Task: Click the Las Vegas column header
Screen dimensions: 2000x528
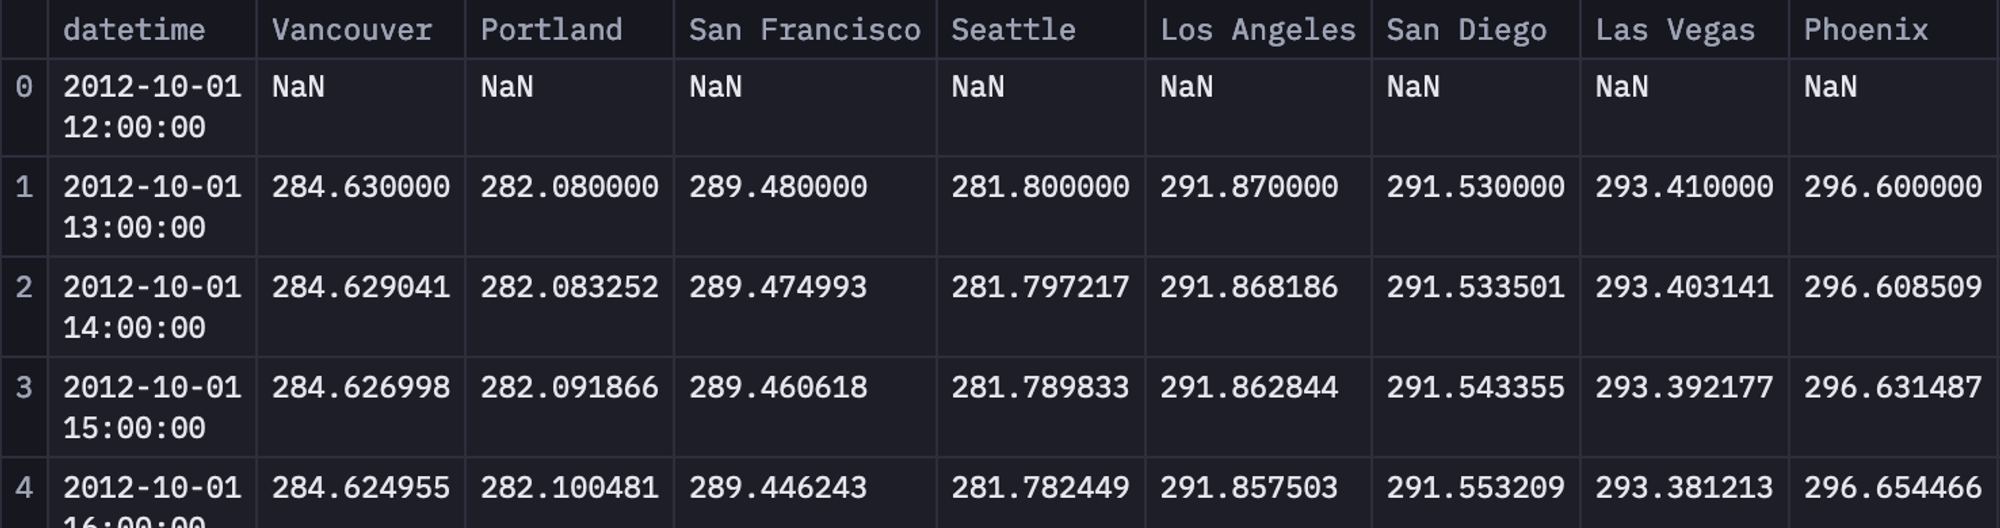Action: [x=1675, y=30]
